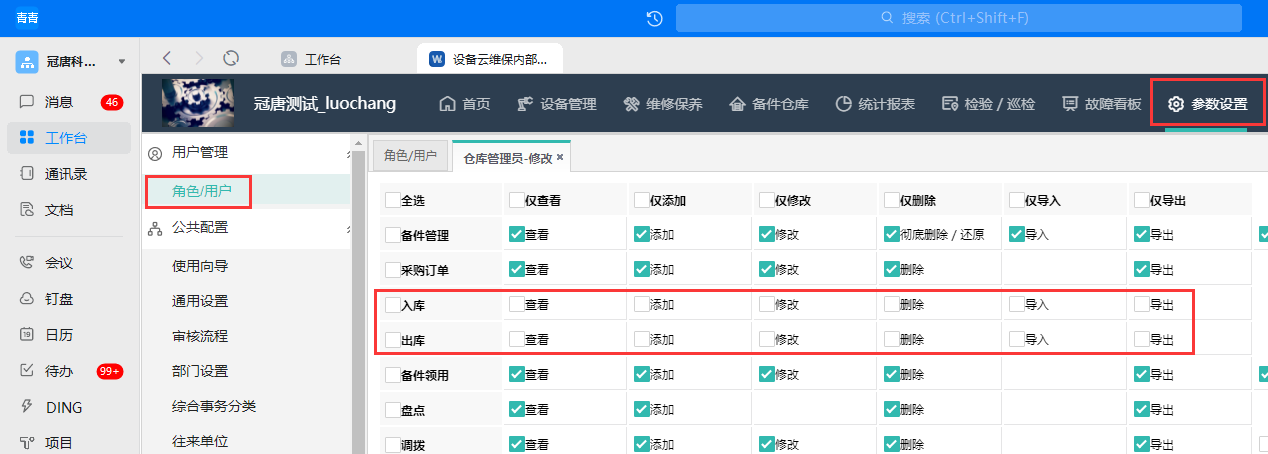1268x454 pixels.
Task: Check the 盘点 row header checkbox
Action: pos(393,409)
